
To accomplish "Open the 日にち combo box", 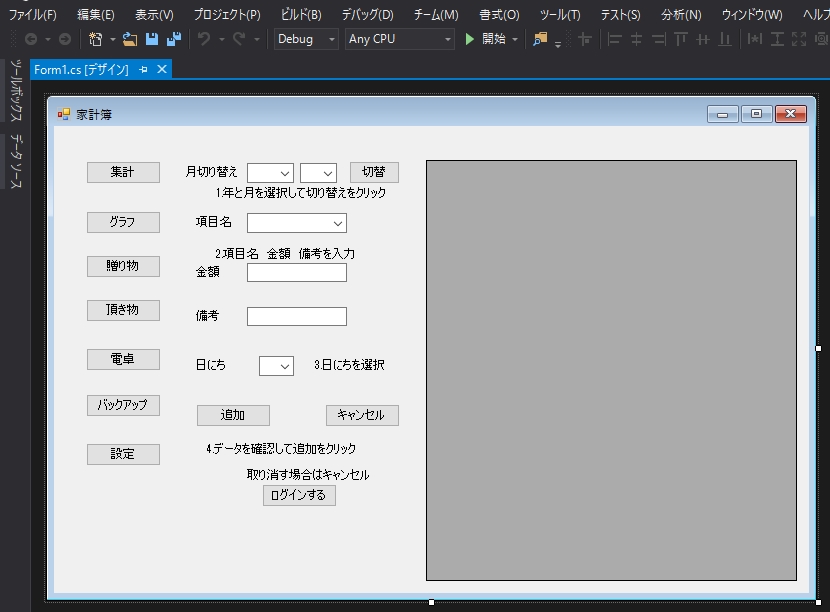I will (x=276, y=366).
